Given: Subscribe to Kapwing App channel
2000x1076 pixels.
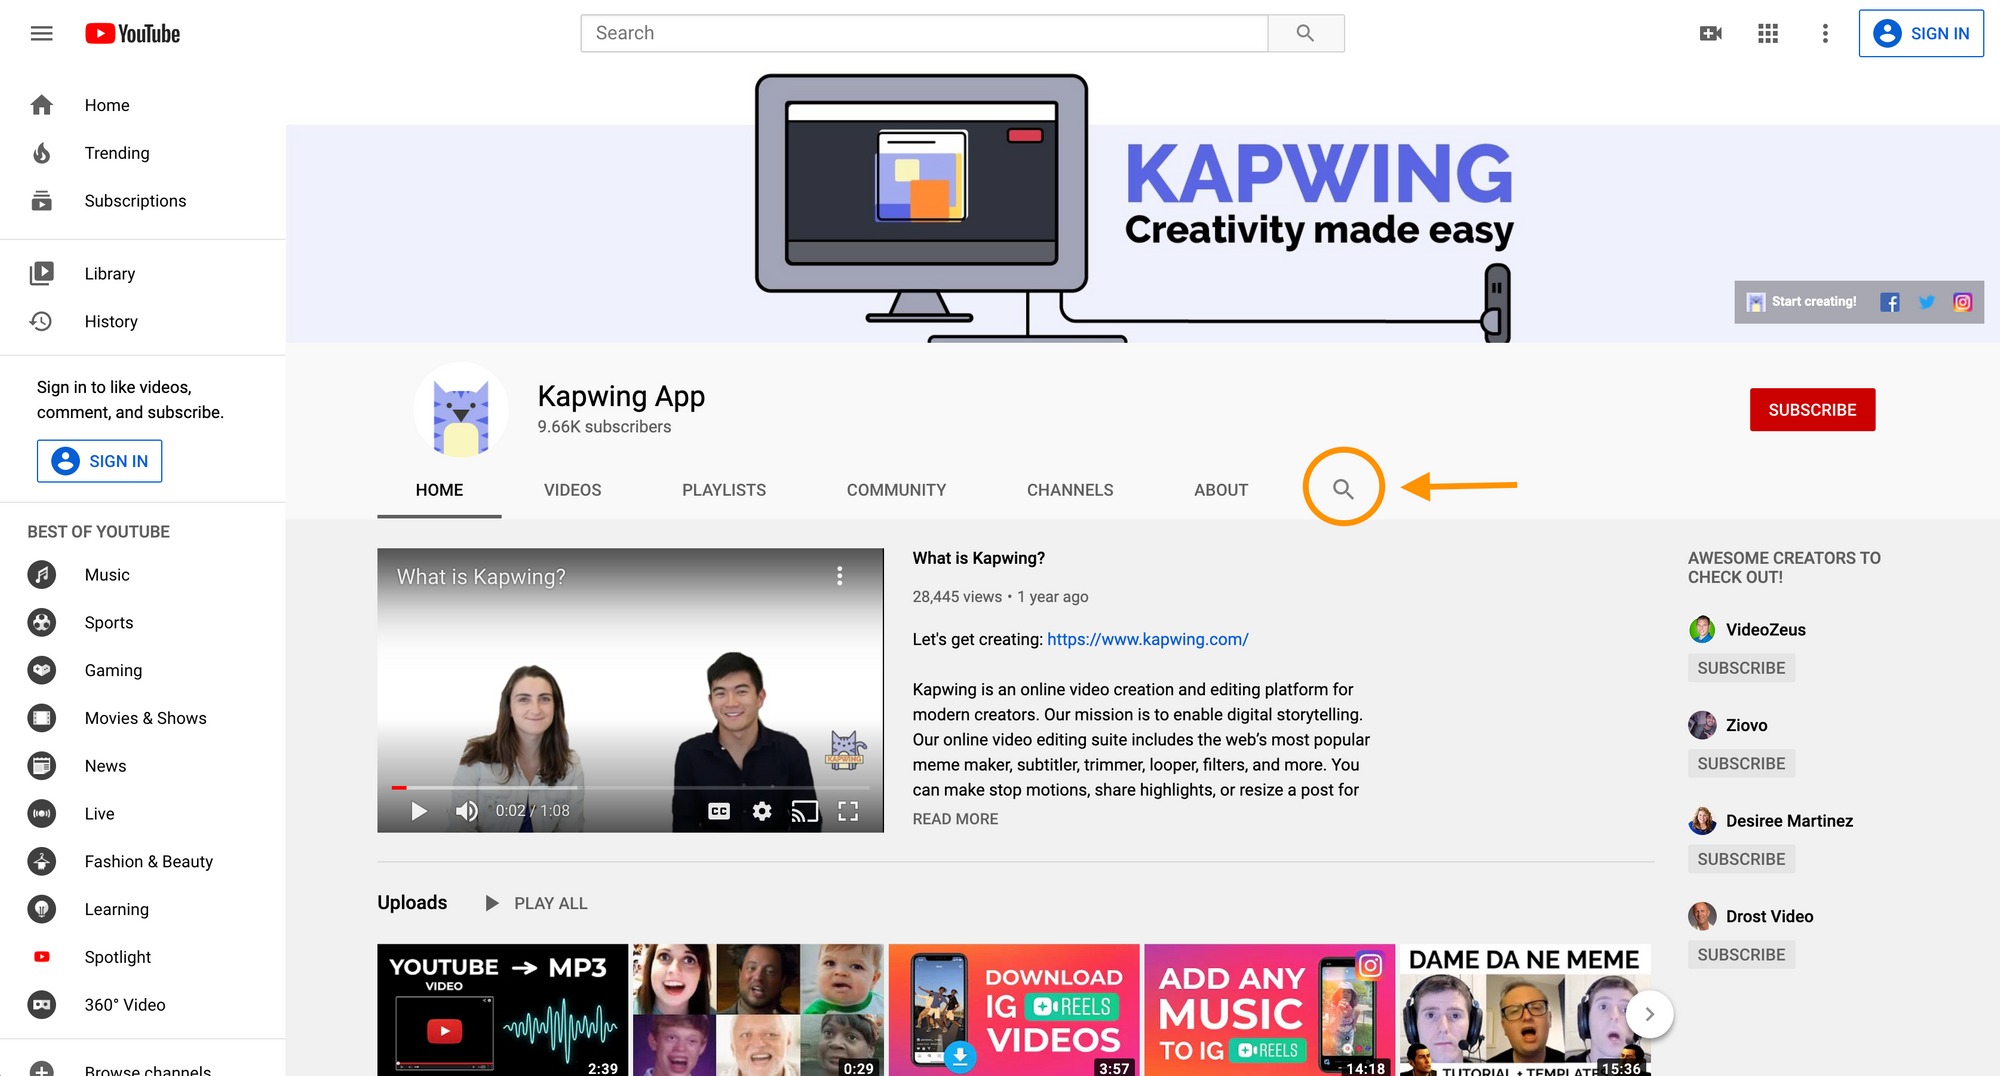Looking at the screenshot, I should pyautogui.click(x=1811, y=410).
